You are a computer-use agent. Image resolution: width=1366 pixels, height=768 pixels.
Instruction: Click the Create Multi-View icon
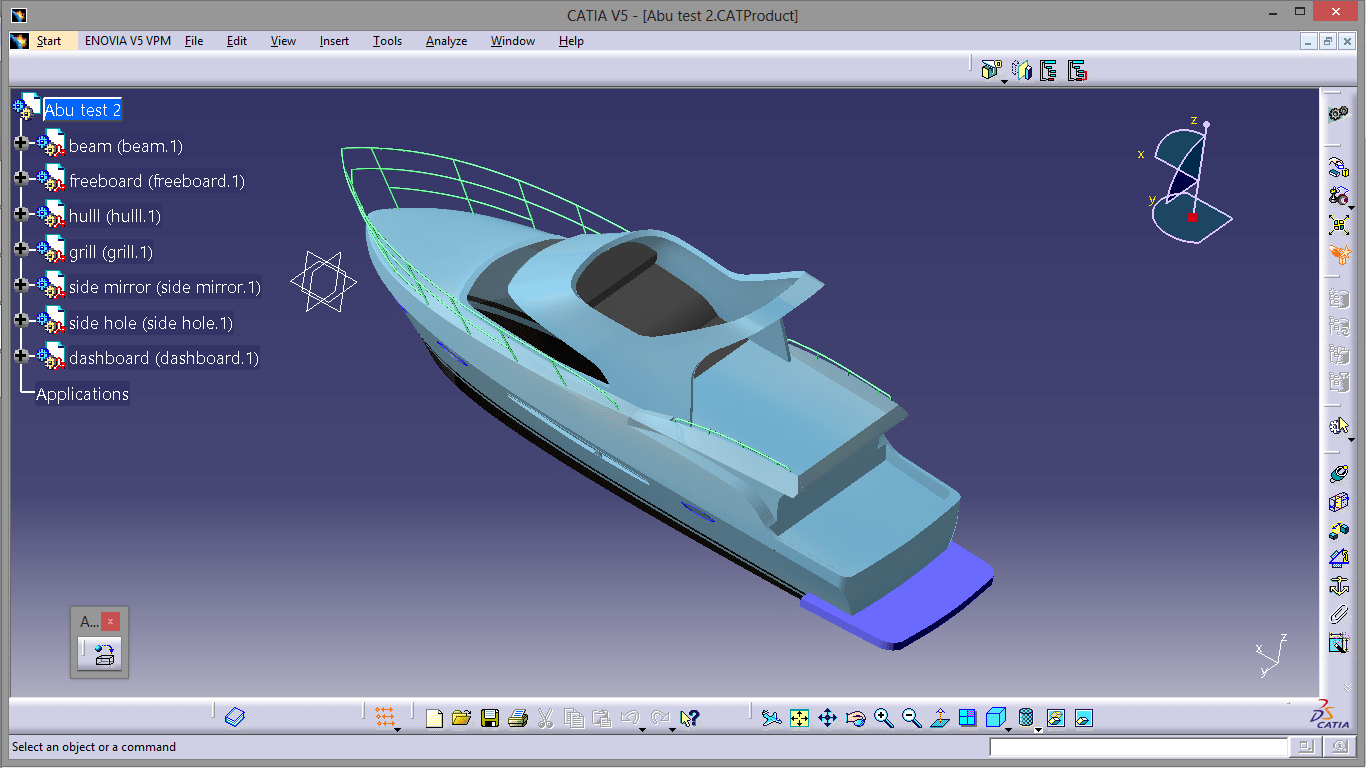967,717
